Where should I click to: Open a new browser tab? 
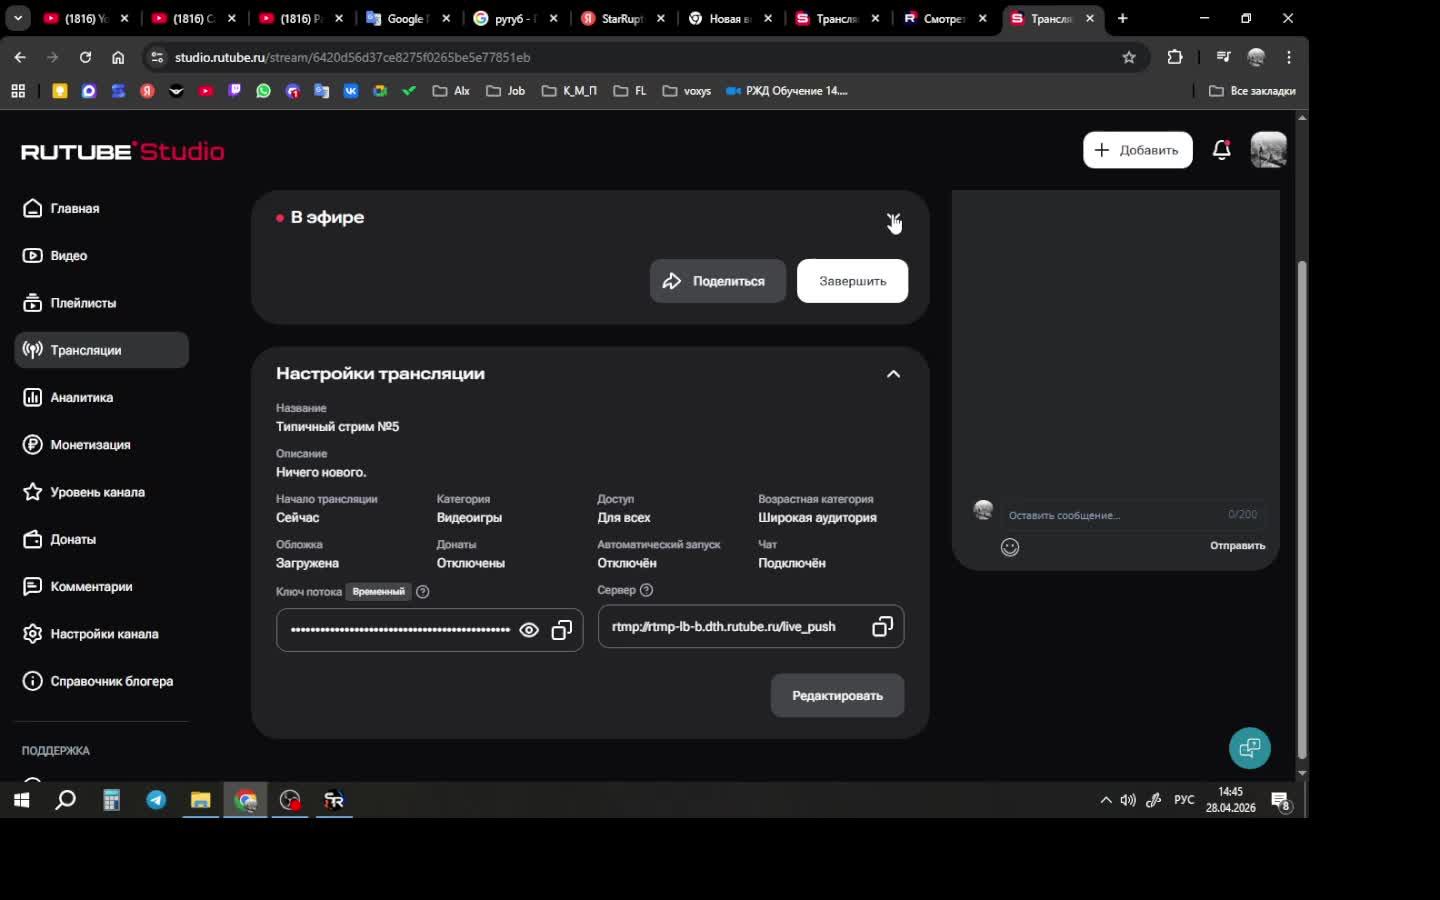pos(1122,18)
